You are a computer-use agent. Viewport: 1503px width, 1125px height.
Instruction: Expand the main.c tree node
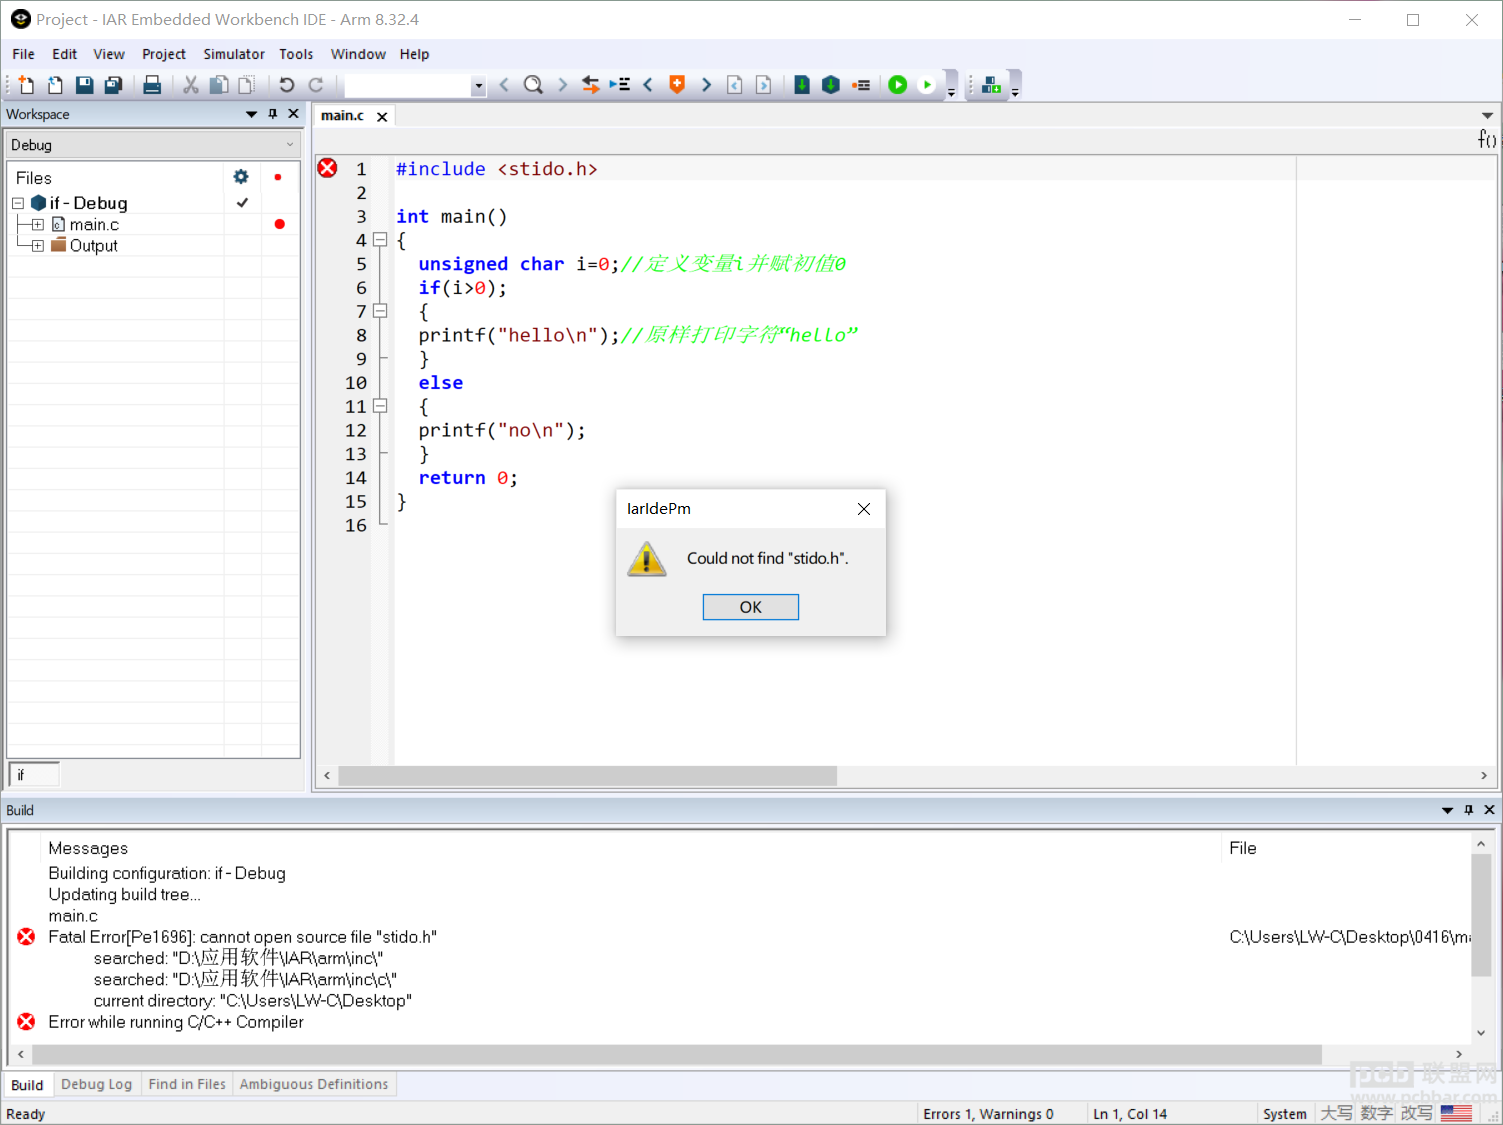click(38, 224)
